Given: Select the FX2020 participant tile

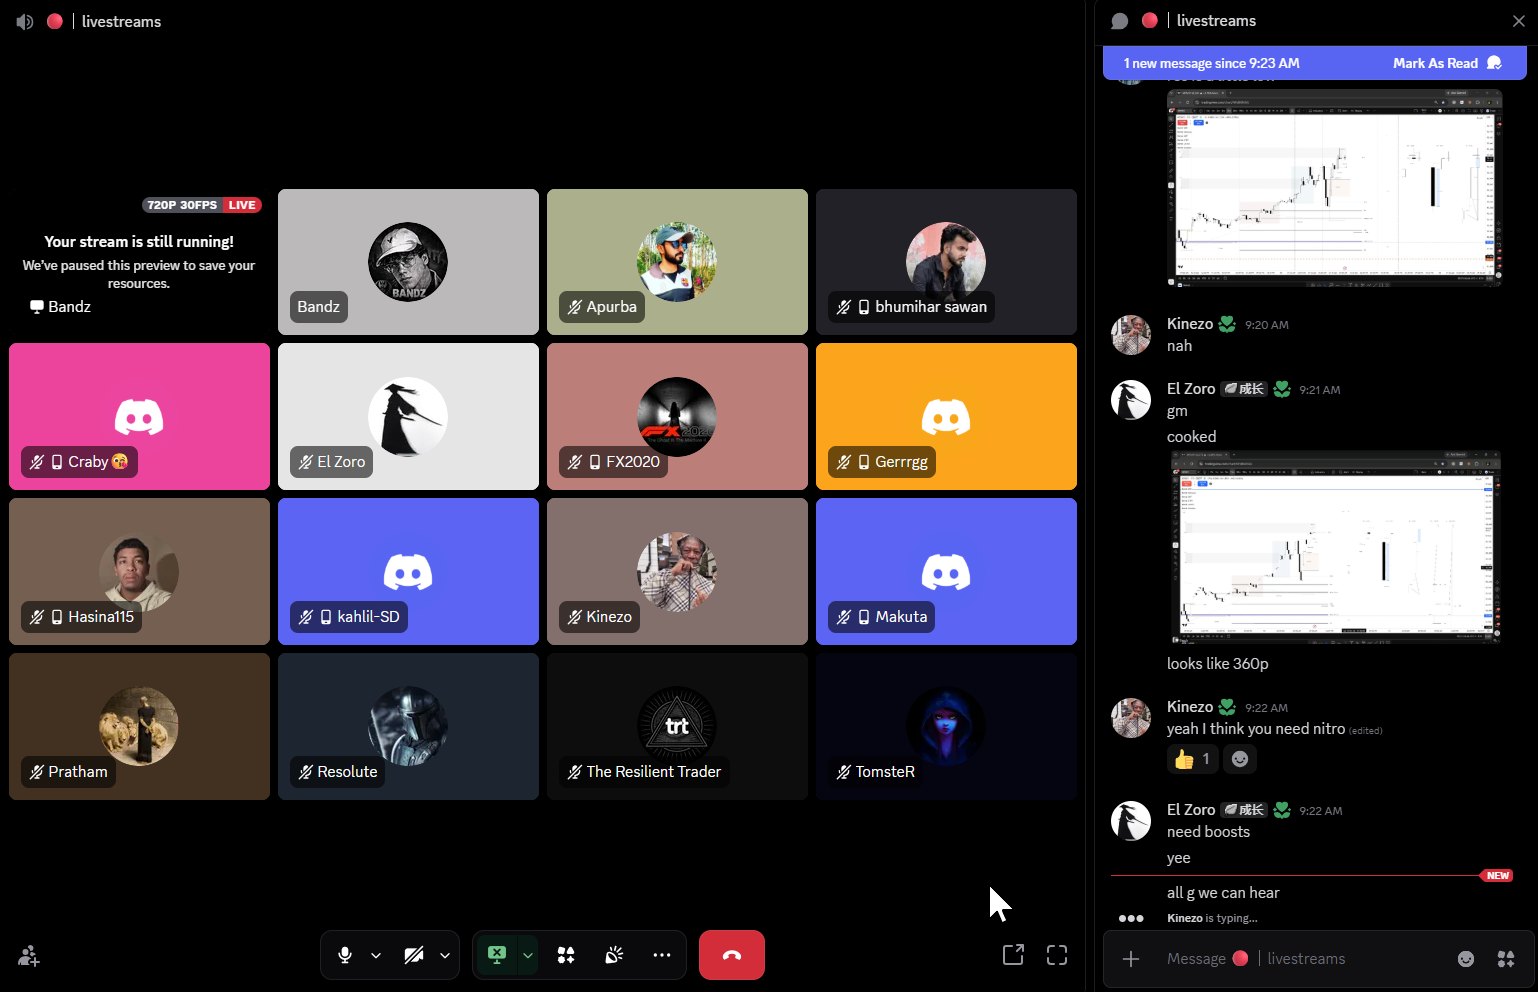Looking at the screenshot, I should pos(677,416).
